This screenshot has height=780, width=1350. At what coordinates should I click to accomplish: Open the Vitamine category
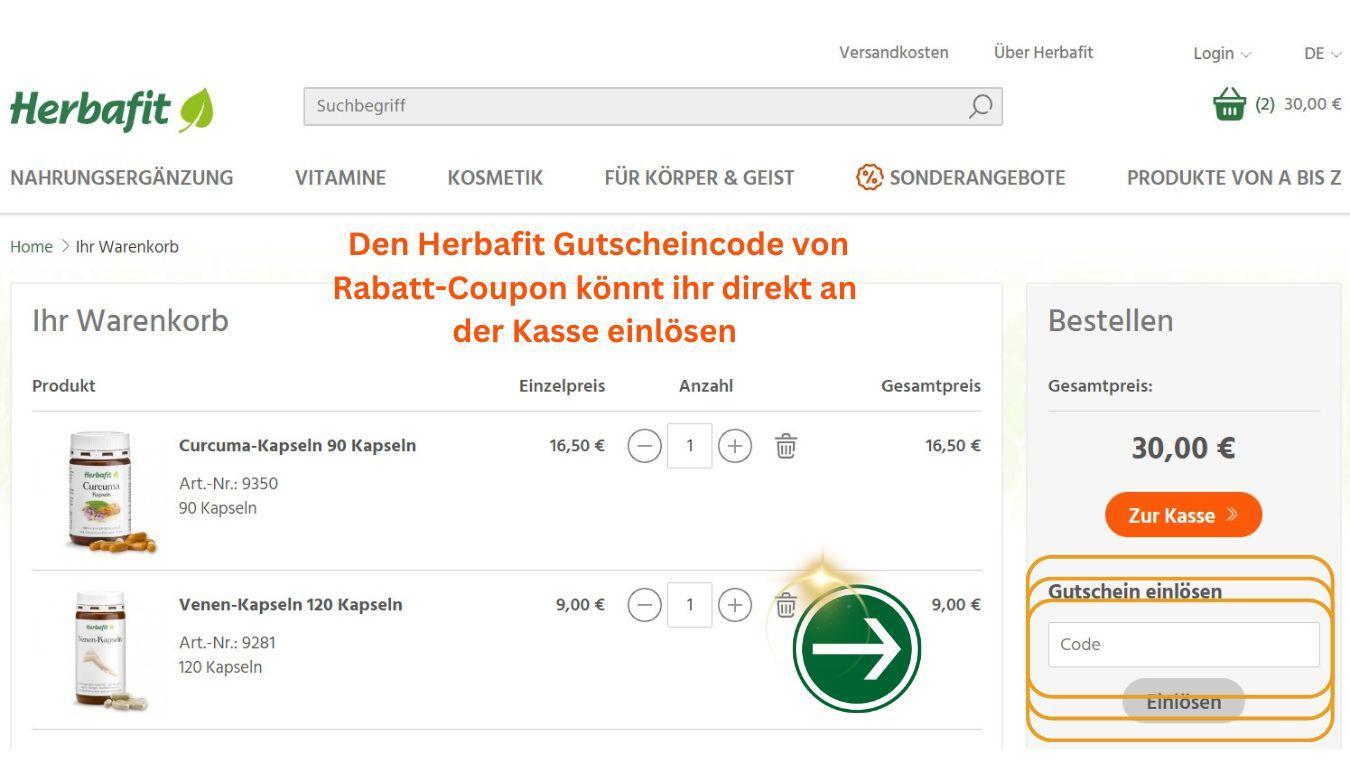[x=340, y=178]
